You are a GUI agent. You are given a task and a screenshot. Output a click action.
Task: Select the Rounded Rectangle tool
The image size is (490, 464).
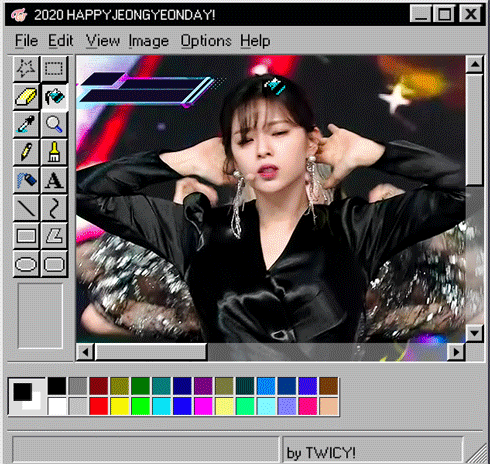tap(54, 264)
